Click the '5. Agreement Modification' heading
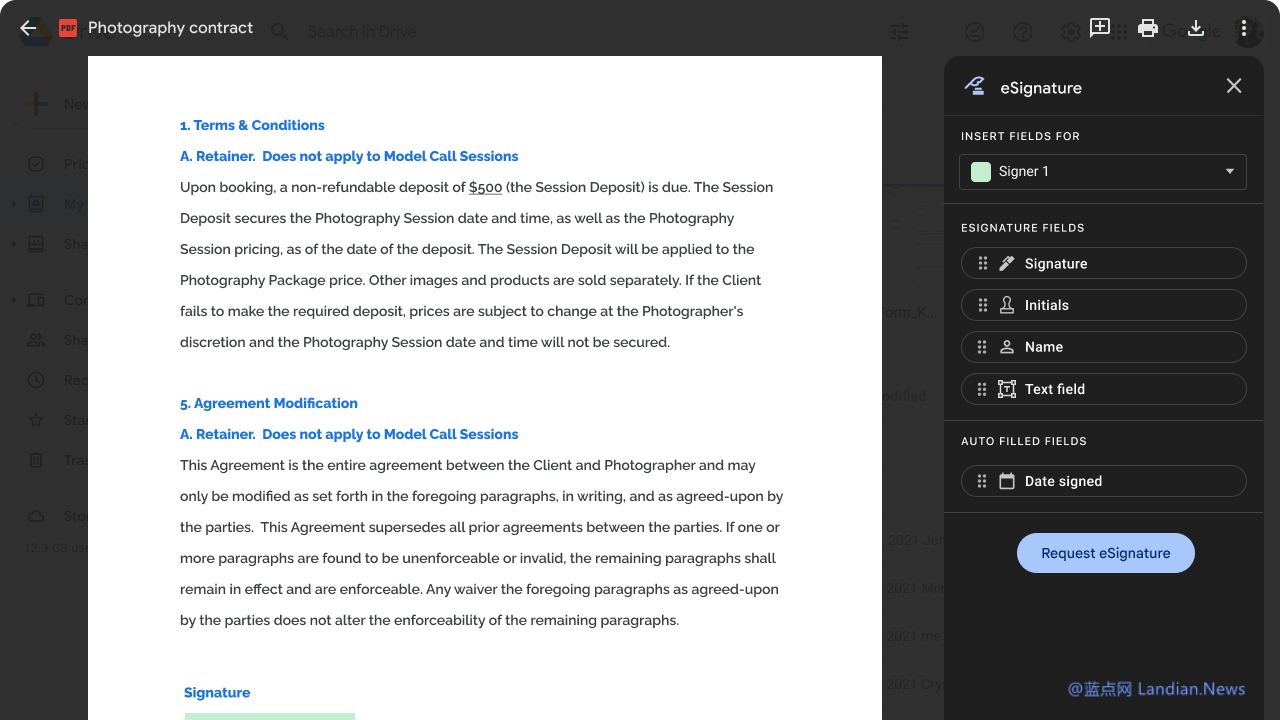This screenshot has height=720, width=1280. 269,403
